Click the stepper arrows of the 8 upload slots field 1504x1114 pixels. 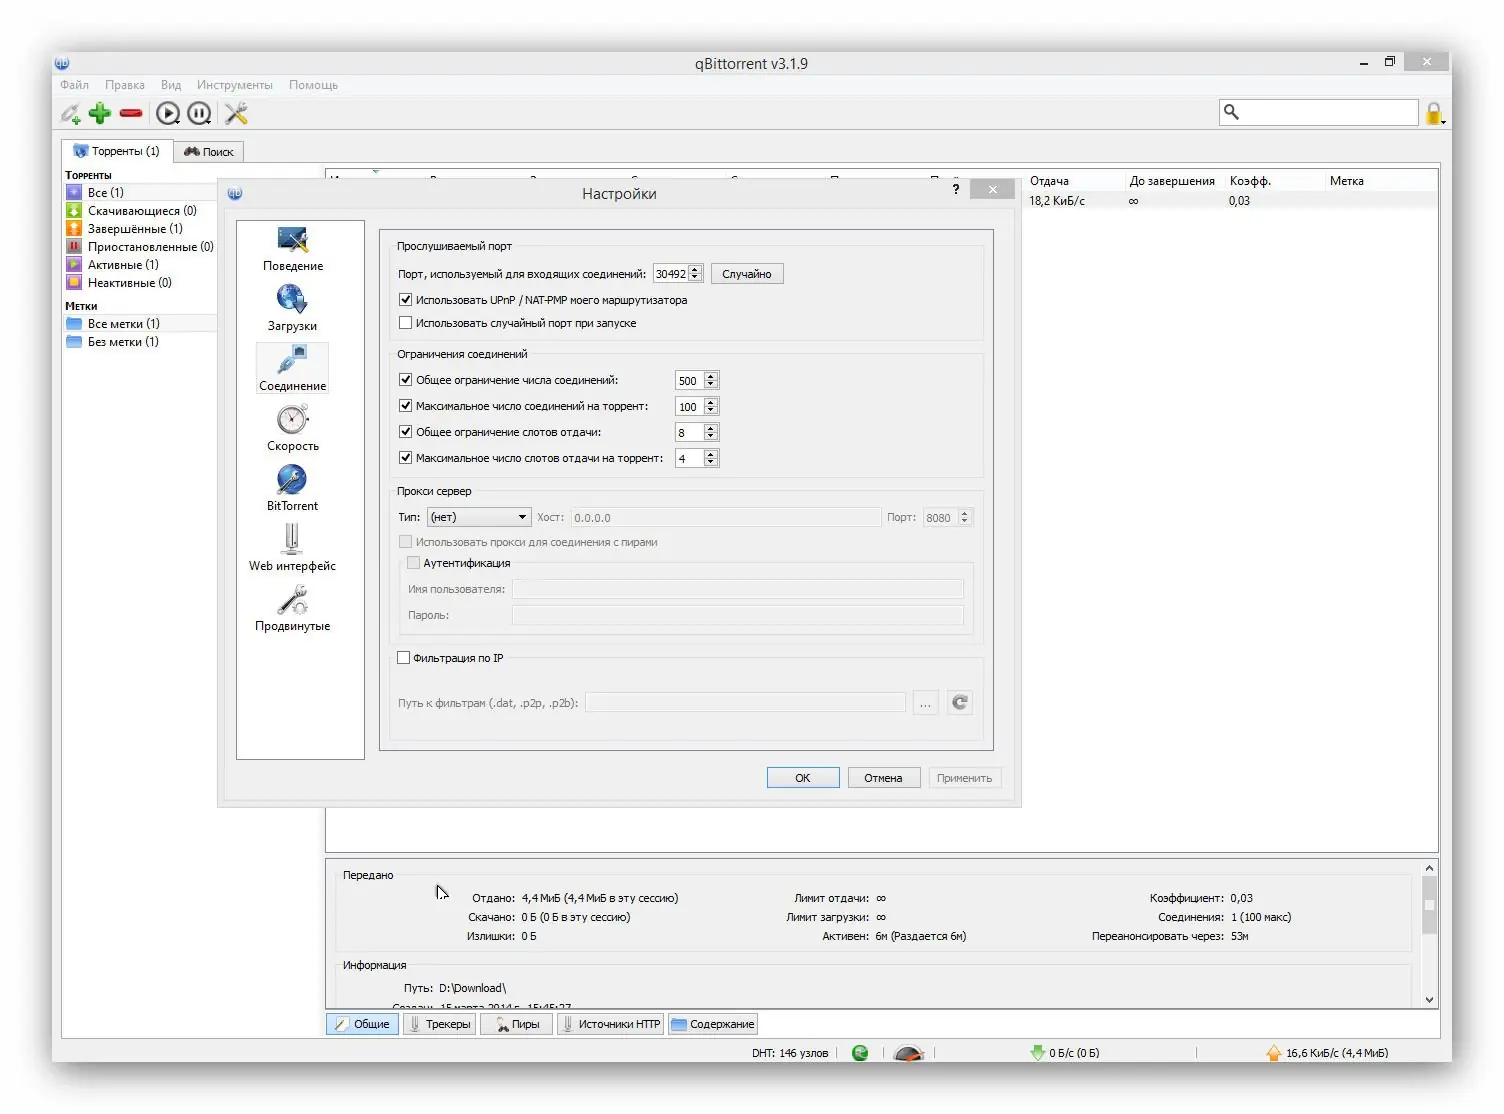(711, 432)
